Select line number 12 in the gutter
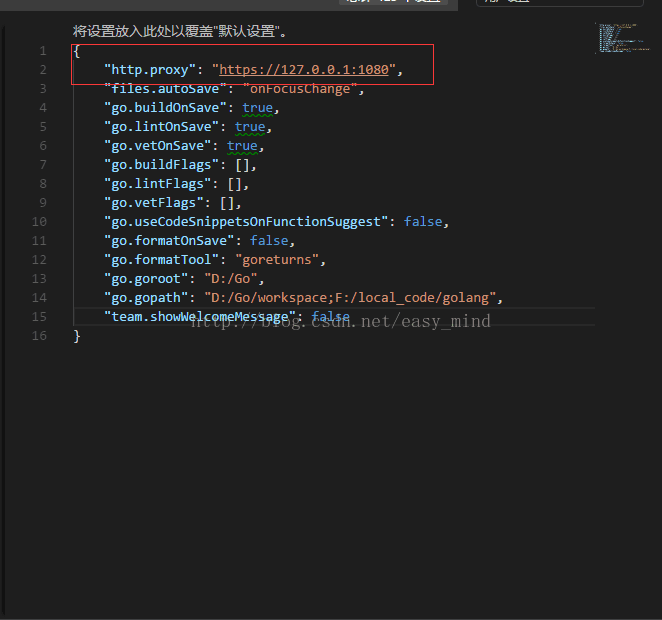Image resolution: width=662 pixels, height=620 pixels. [x=39, y=260]
